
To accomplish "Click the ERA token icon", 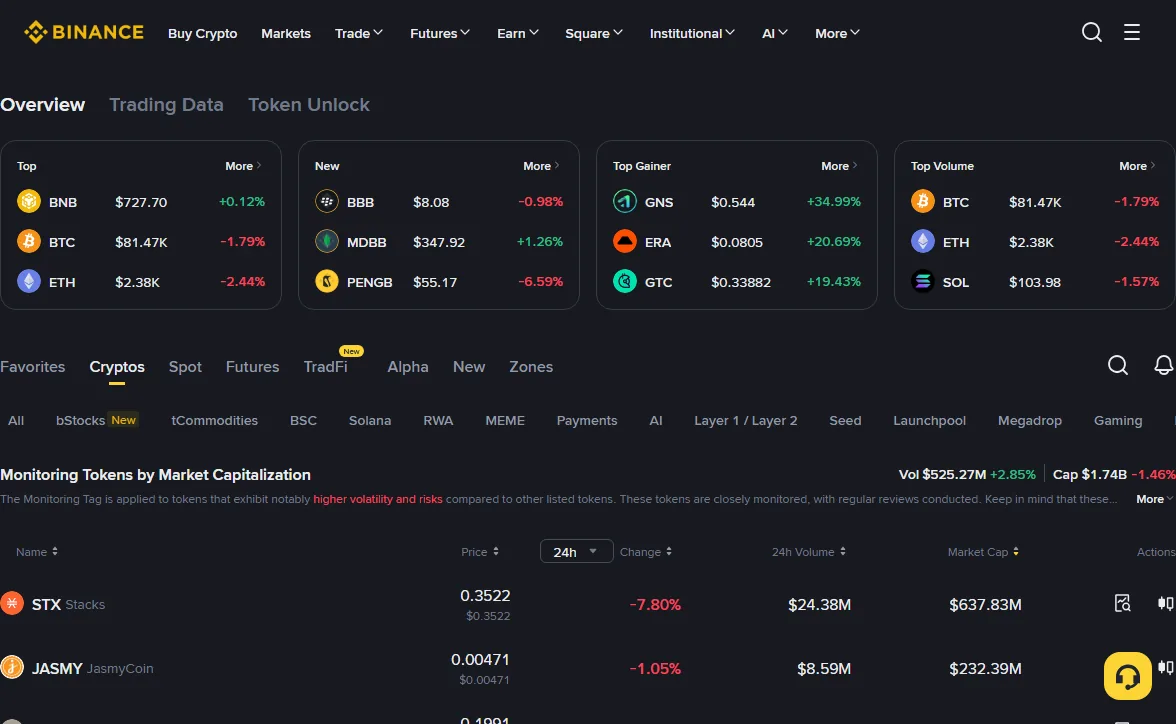I will [625, 242].
